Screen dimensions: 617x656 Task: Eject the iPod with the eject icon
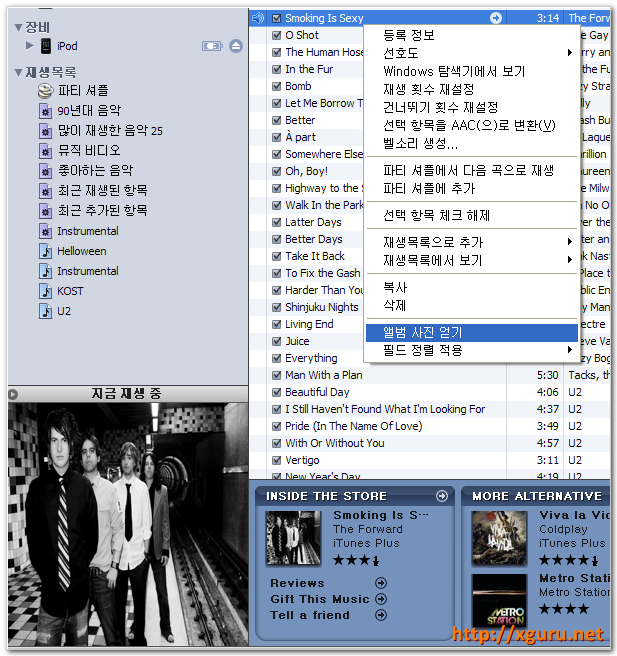coord(236,46)
